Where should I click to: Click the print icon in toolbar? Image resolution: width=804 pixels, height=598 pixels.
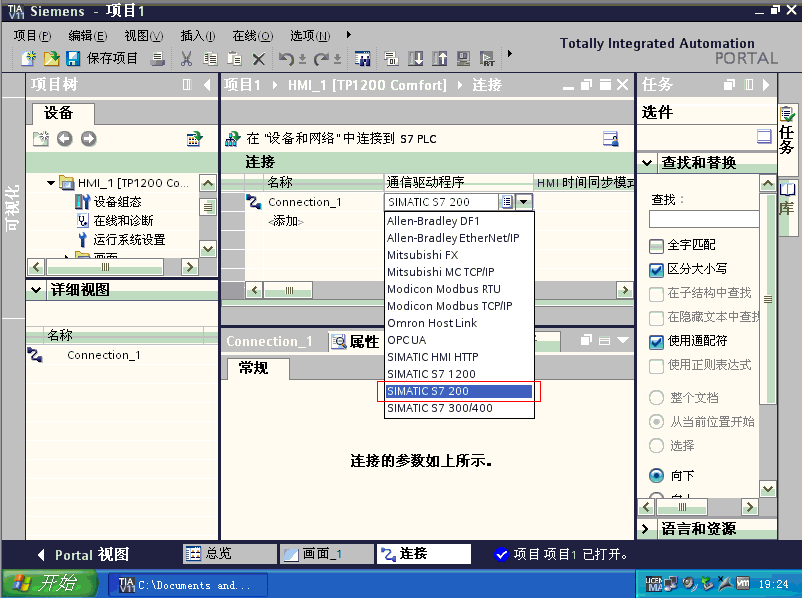(x=157, y=59)
